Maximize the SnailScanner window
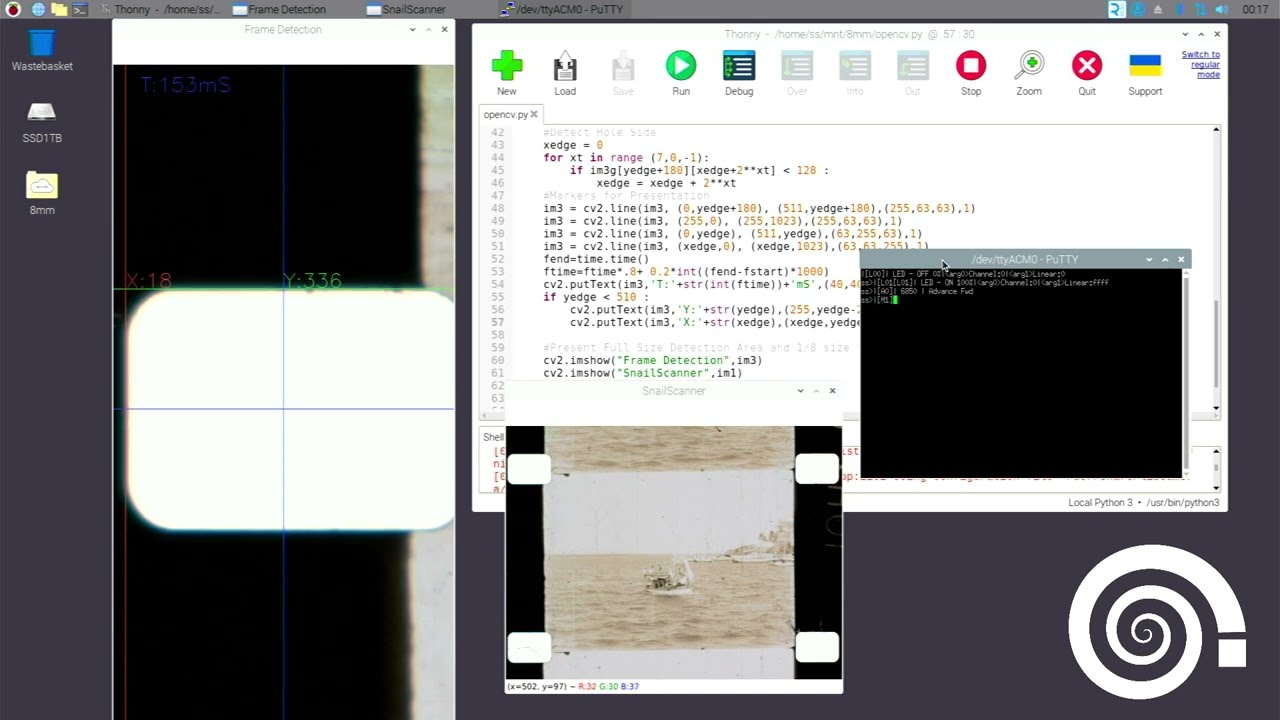1280x720 pixels. (816, 391)
